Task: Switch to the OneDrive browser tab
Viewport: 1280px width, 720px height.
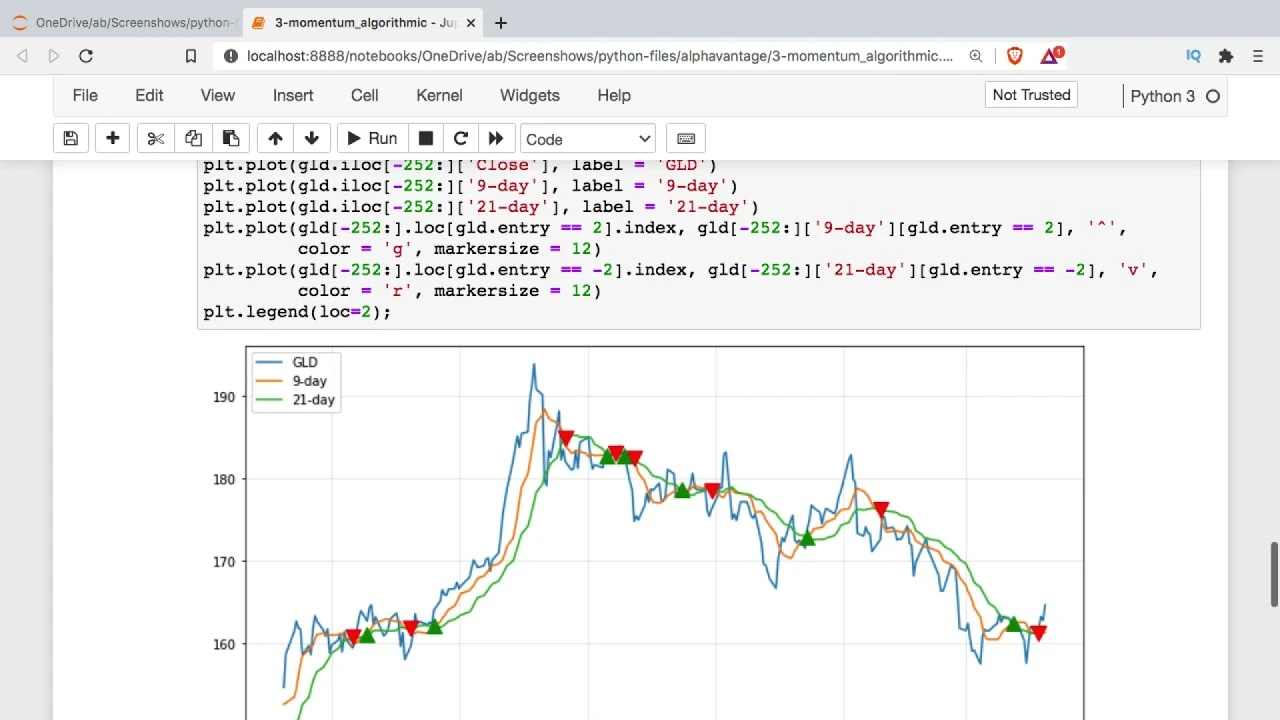Action: point(125,23)
